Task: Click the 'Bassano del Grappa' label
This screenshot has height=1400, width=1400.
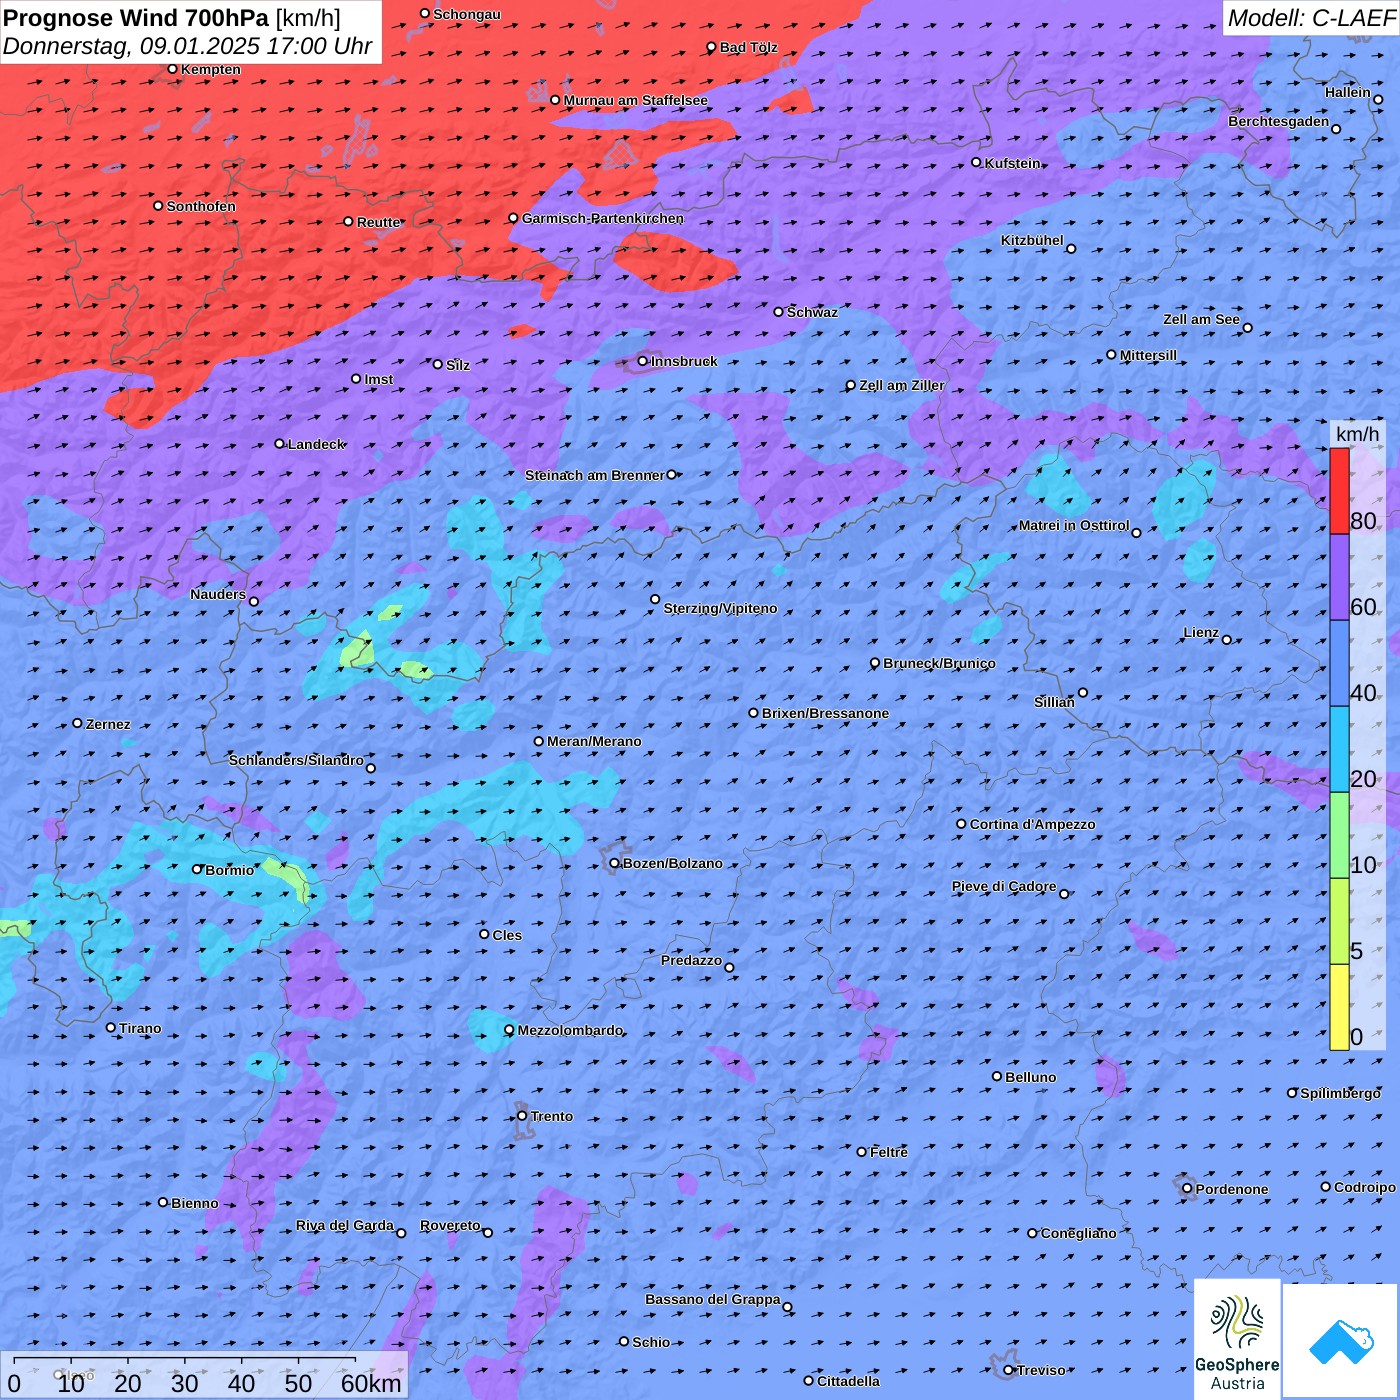Action: pos(712,1299)
